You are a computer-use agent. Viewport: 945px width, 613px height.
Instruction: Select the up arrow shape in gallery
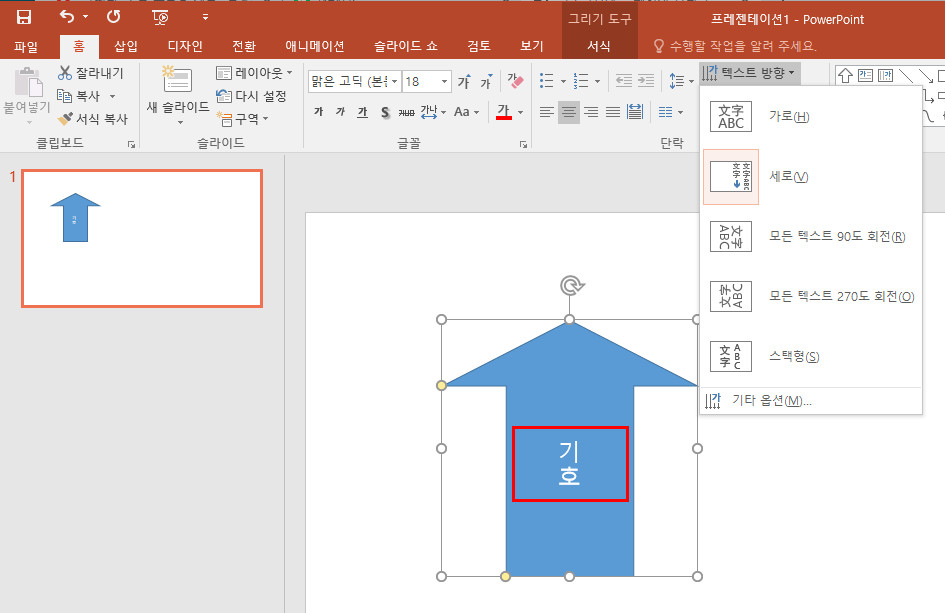(844, 75)
